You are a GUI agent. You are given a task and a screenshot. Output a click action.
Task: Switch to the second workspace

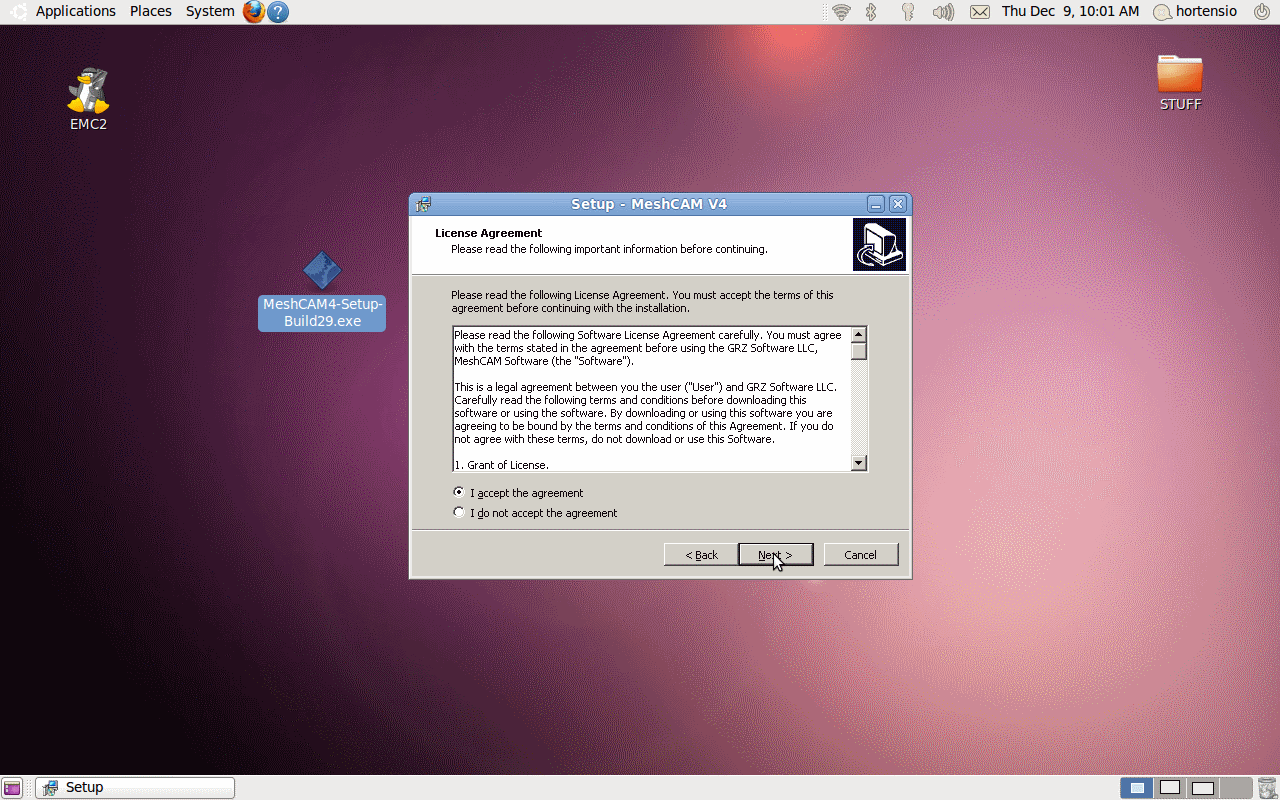tap(1169, 788)
